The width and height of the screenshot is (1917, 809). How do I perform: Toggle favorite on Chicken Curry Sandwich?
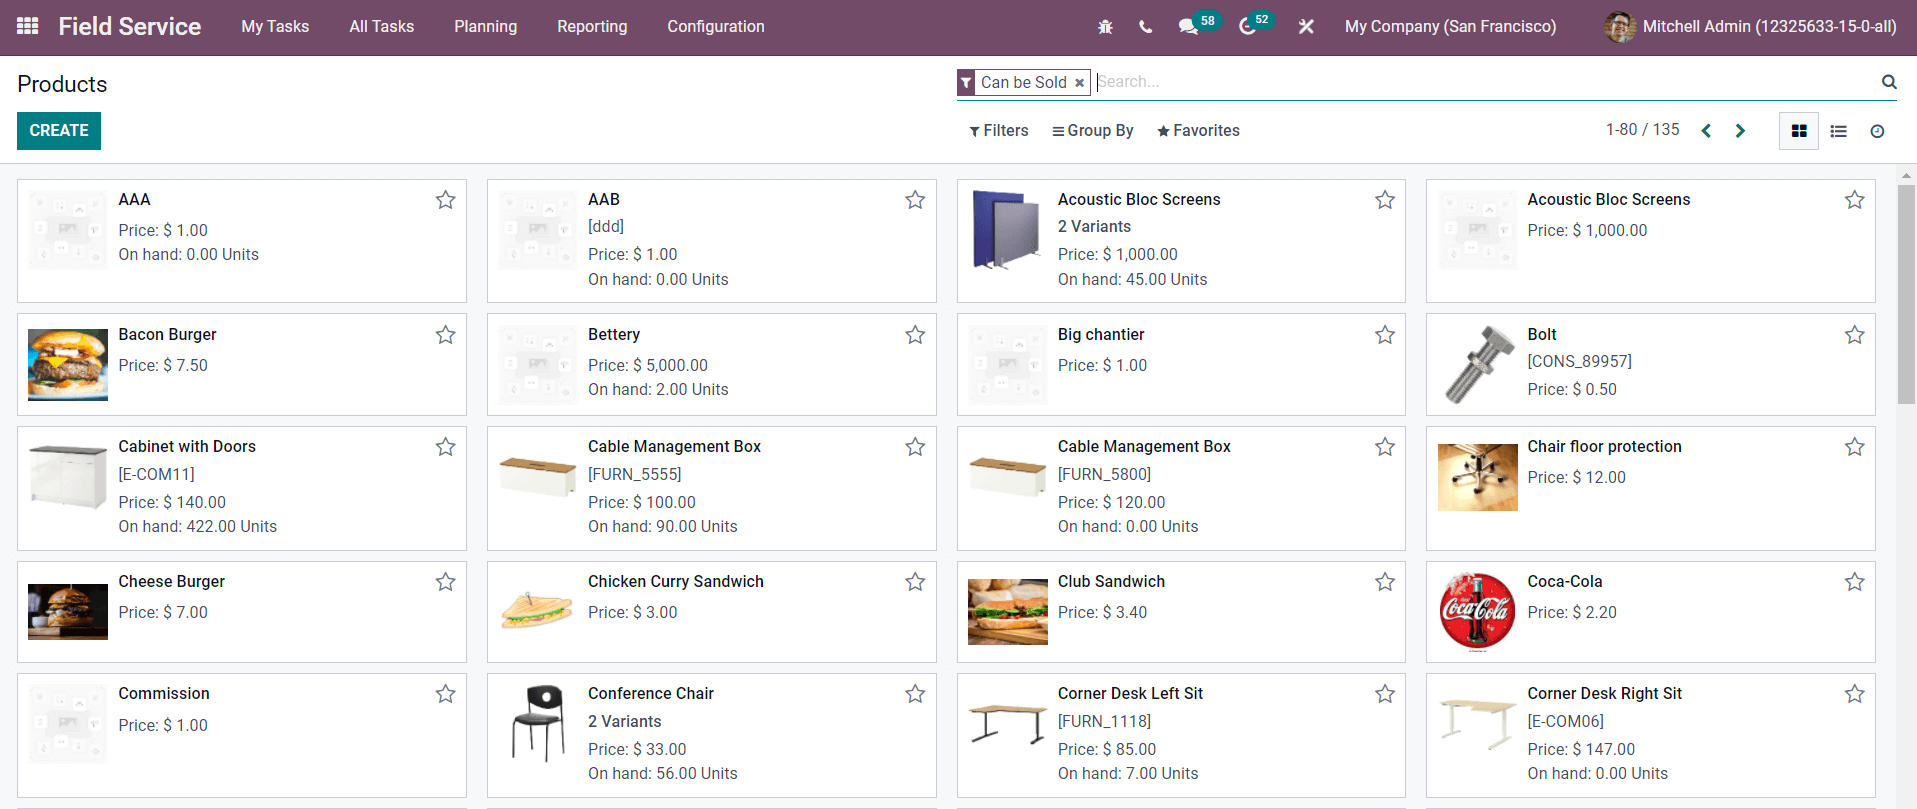pyautogui.click(x=915, y=582)
